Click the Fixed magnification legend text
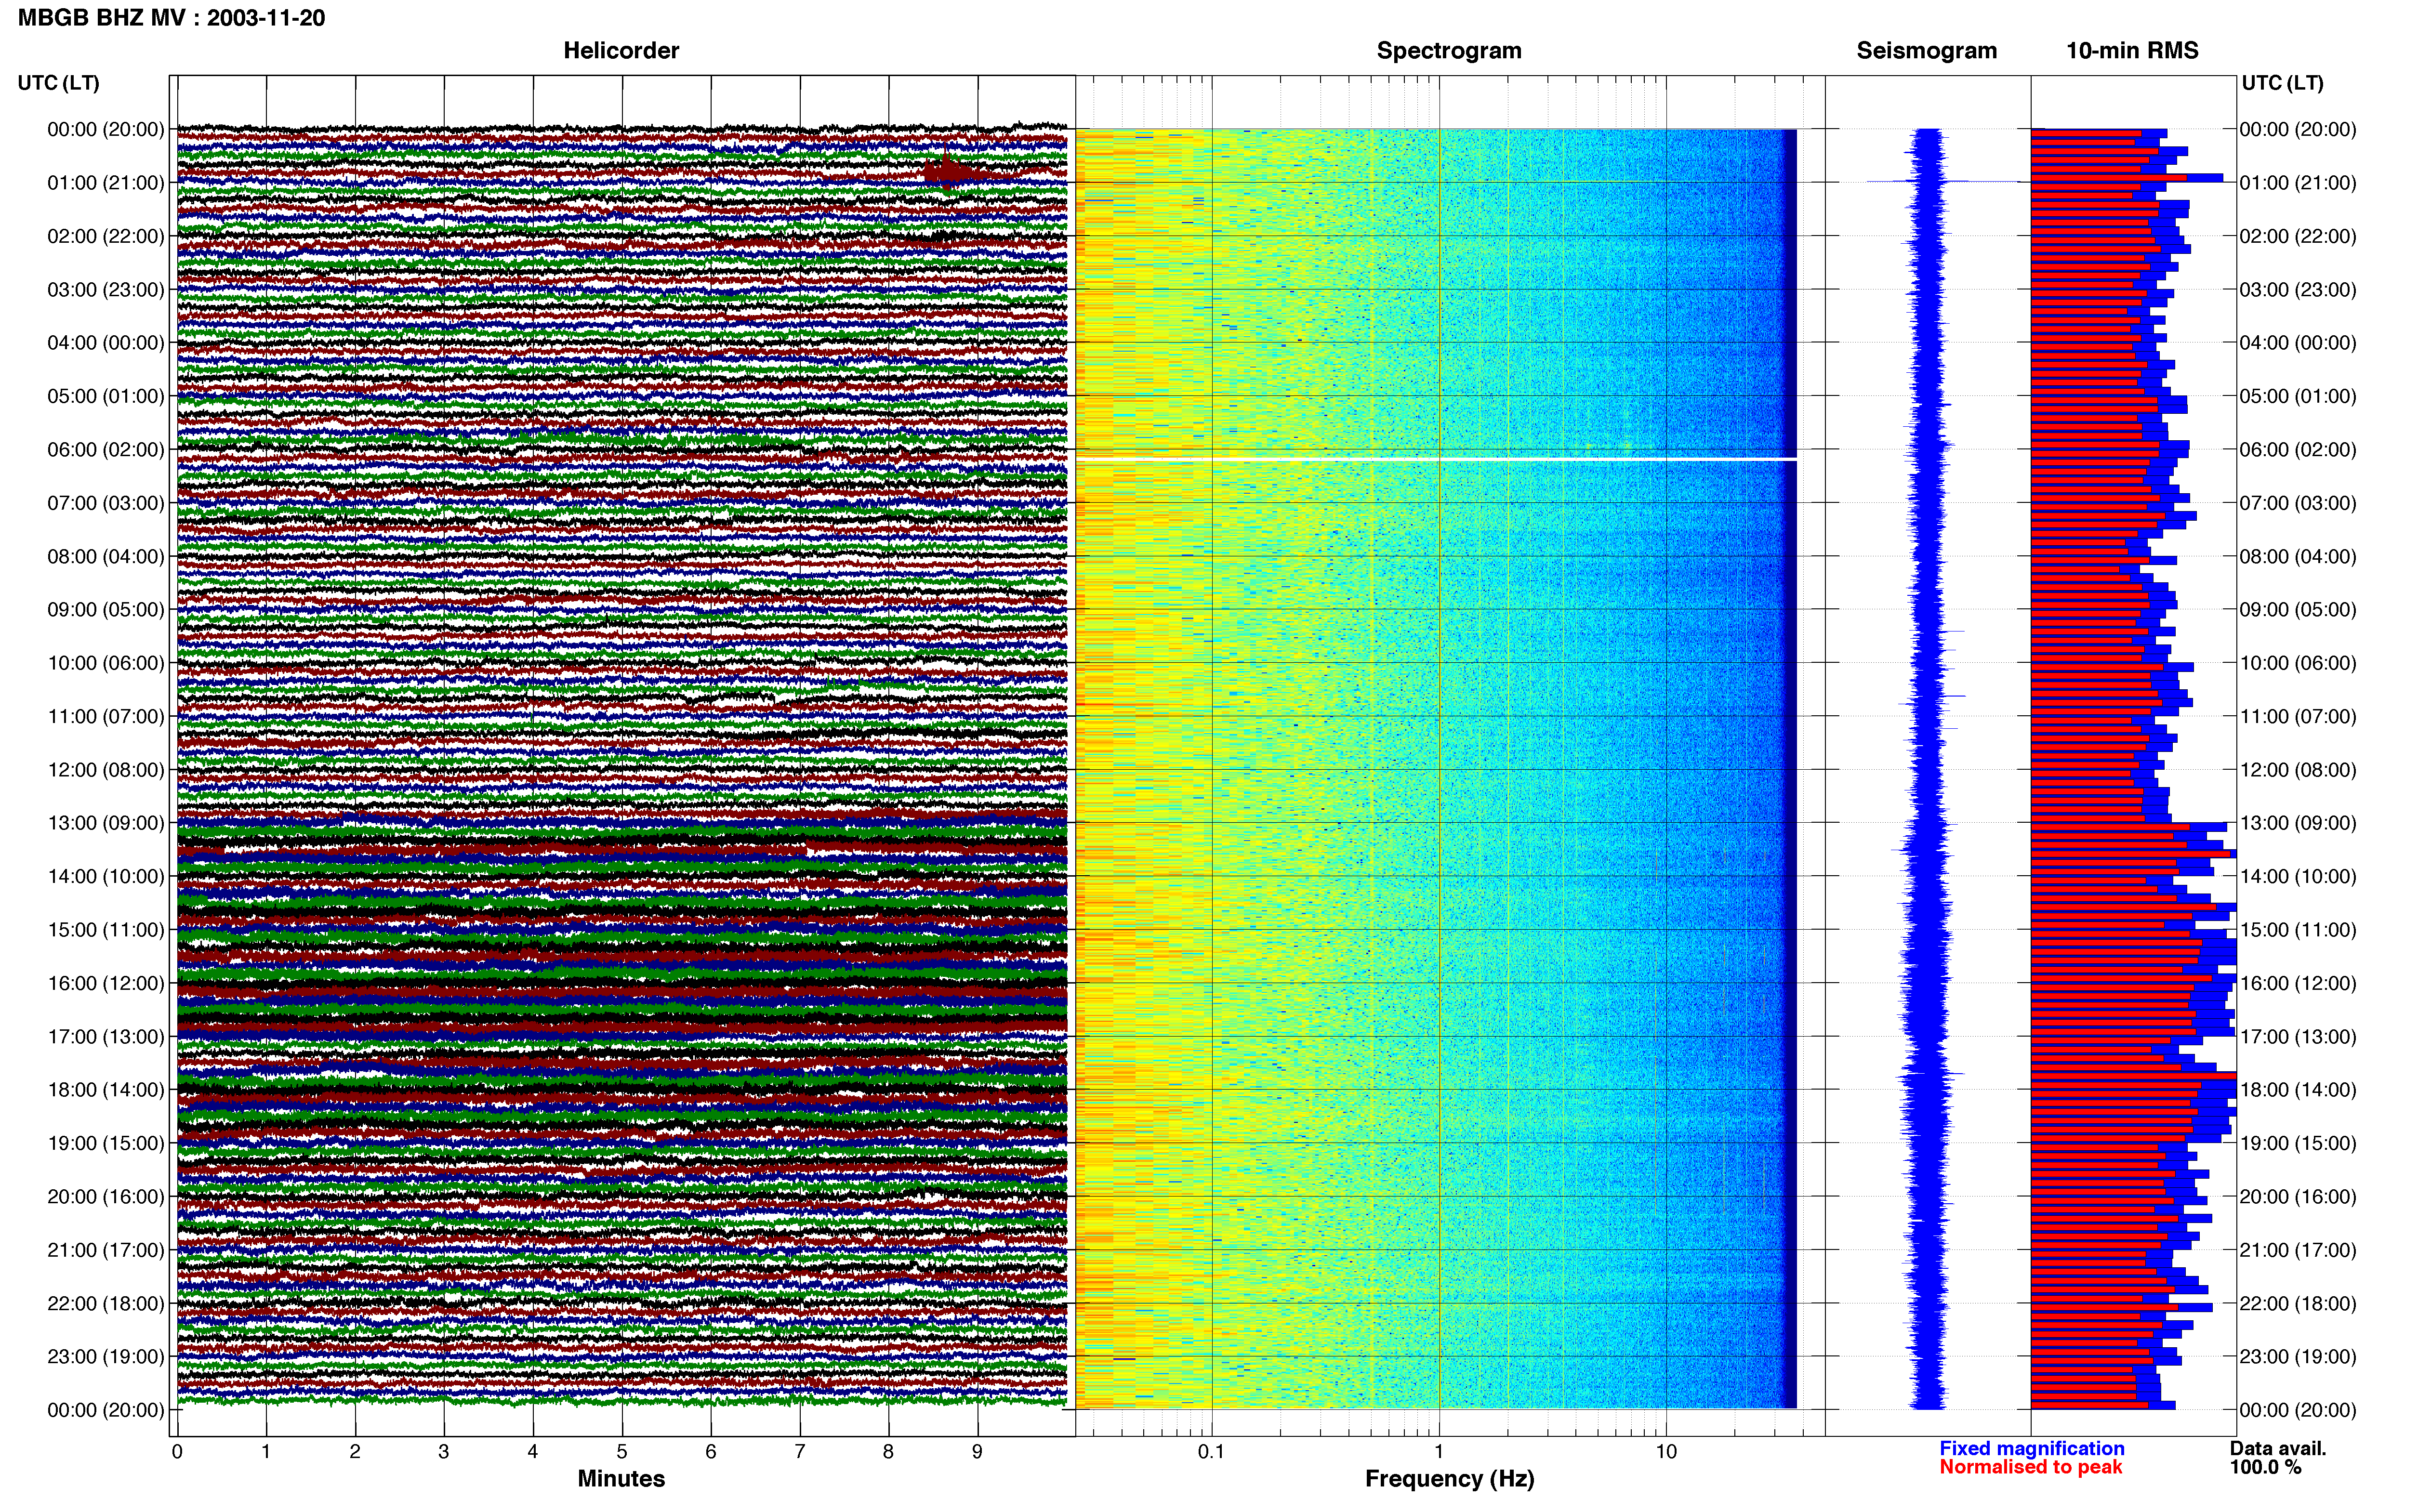The image size is (2418, 1512). tap(2031, 1448)
